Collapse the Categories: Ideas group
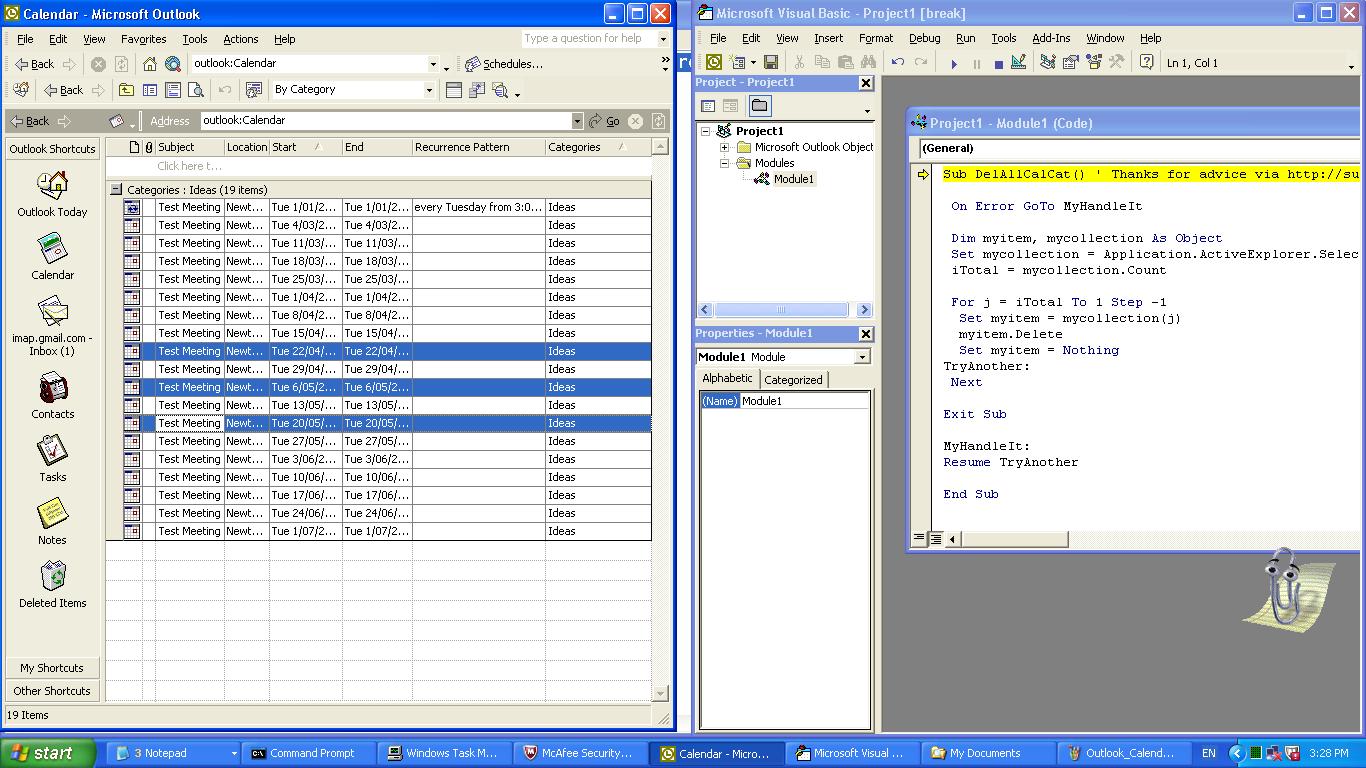Image resolution: width=1366 pixels, height=768 pixels. point(116,189)
